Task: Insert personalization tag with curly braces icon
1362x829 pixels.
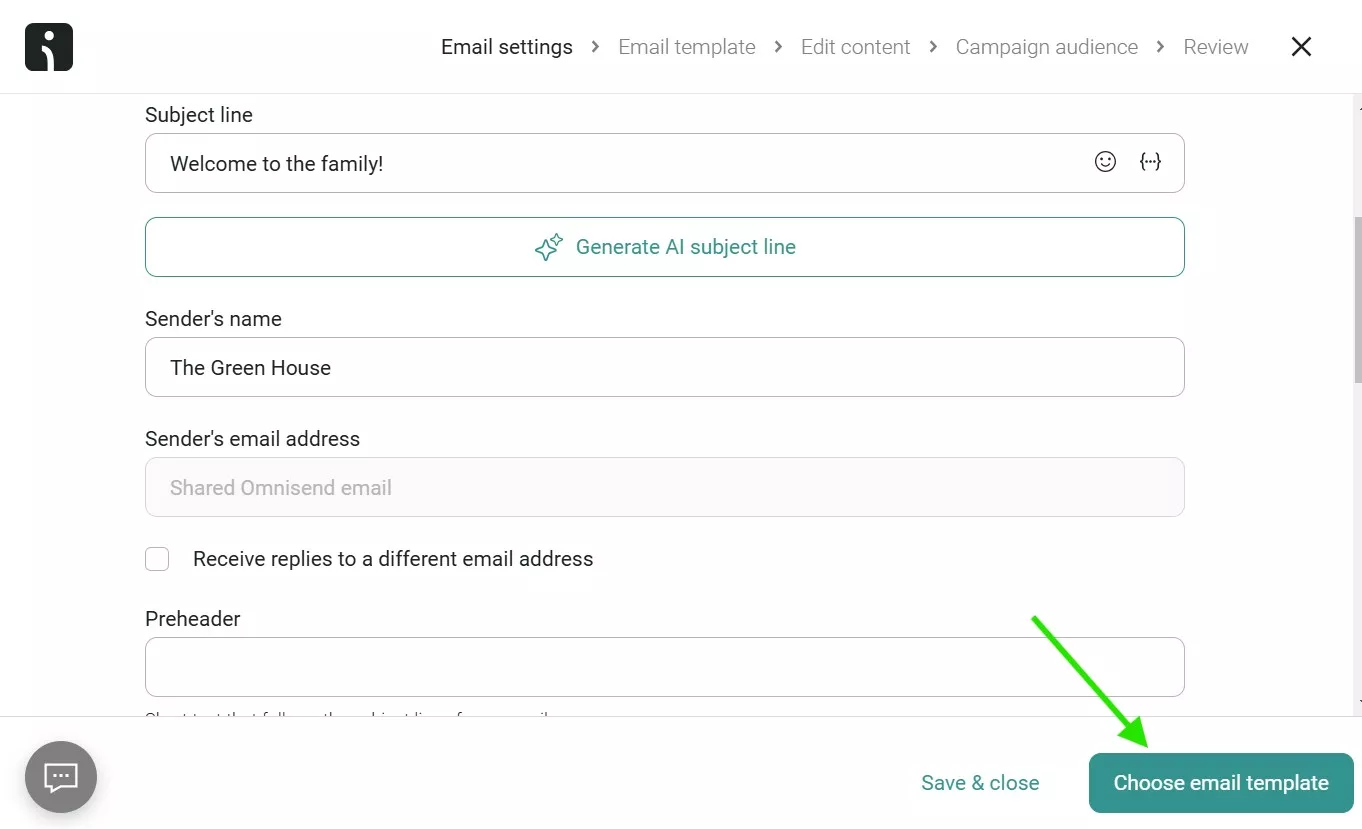Action: [1151, 162]
